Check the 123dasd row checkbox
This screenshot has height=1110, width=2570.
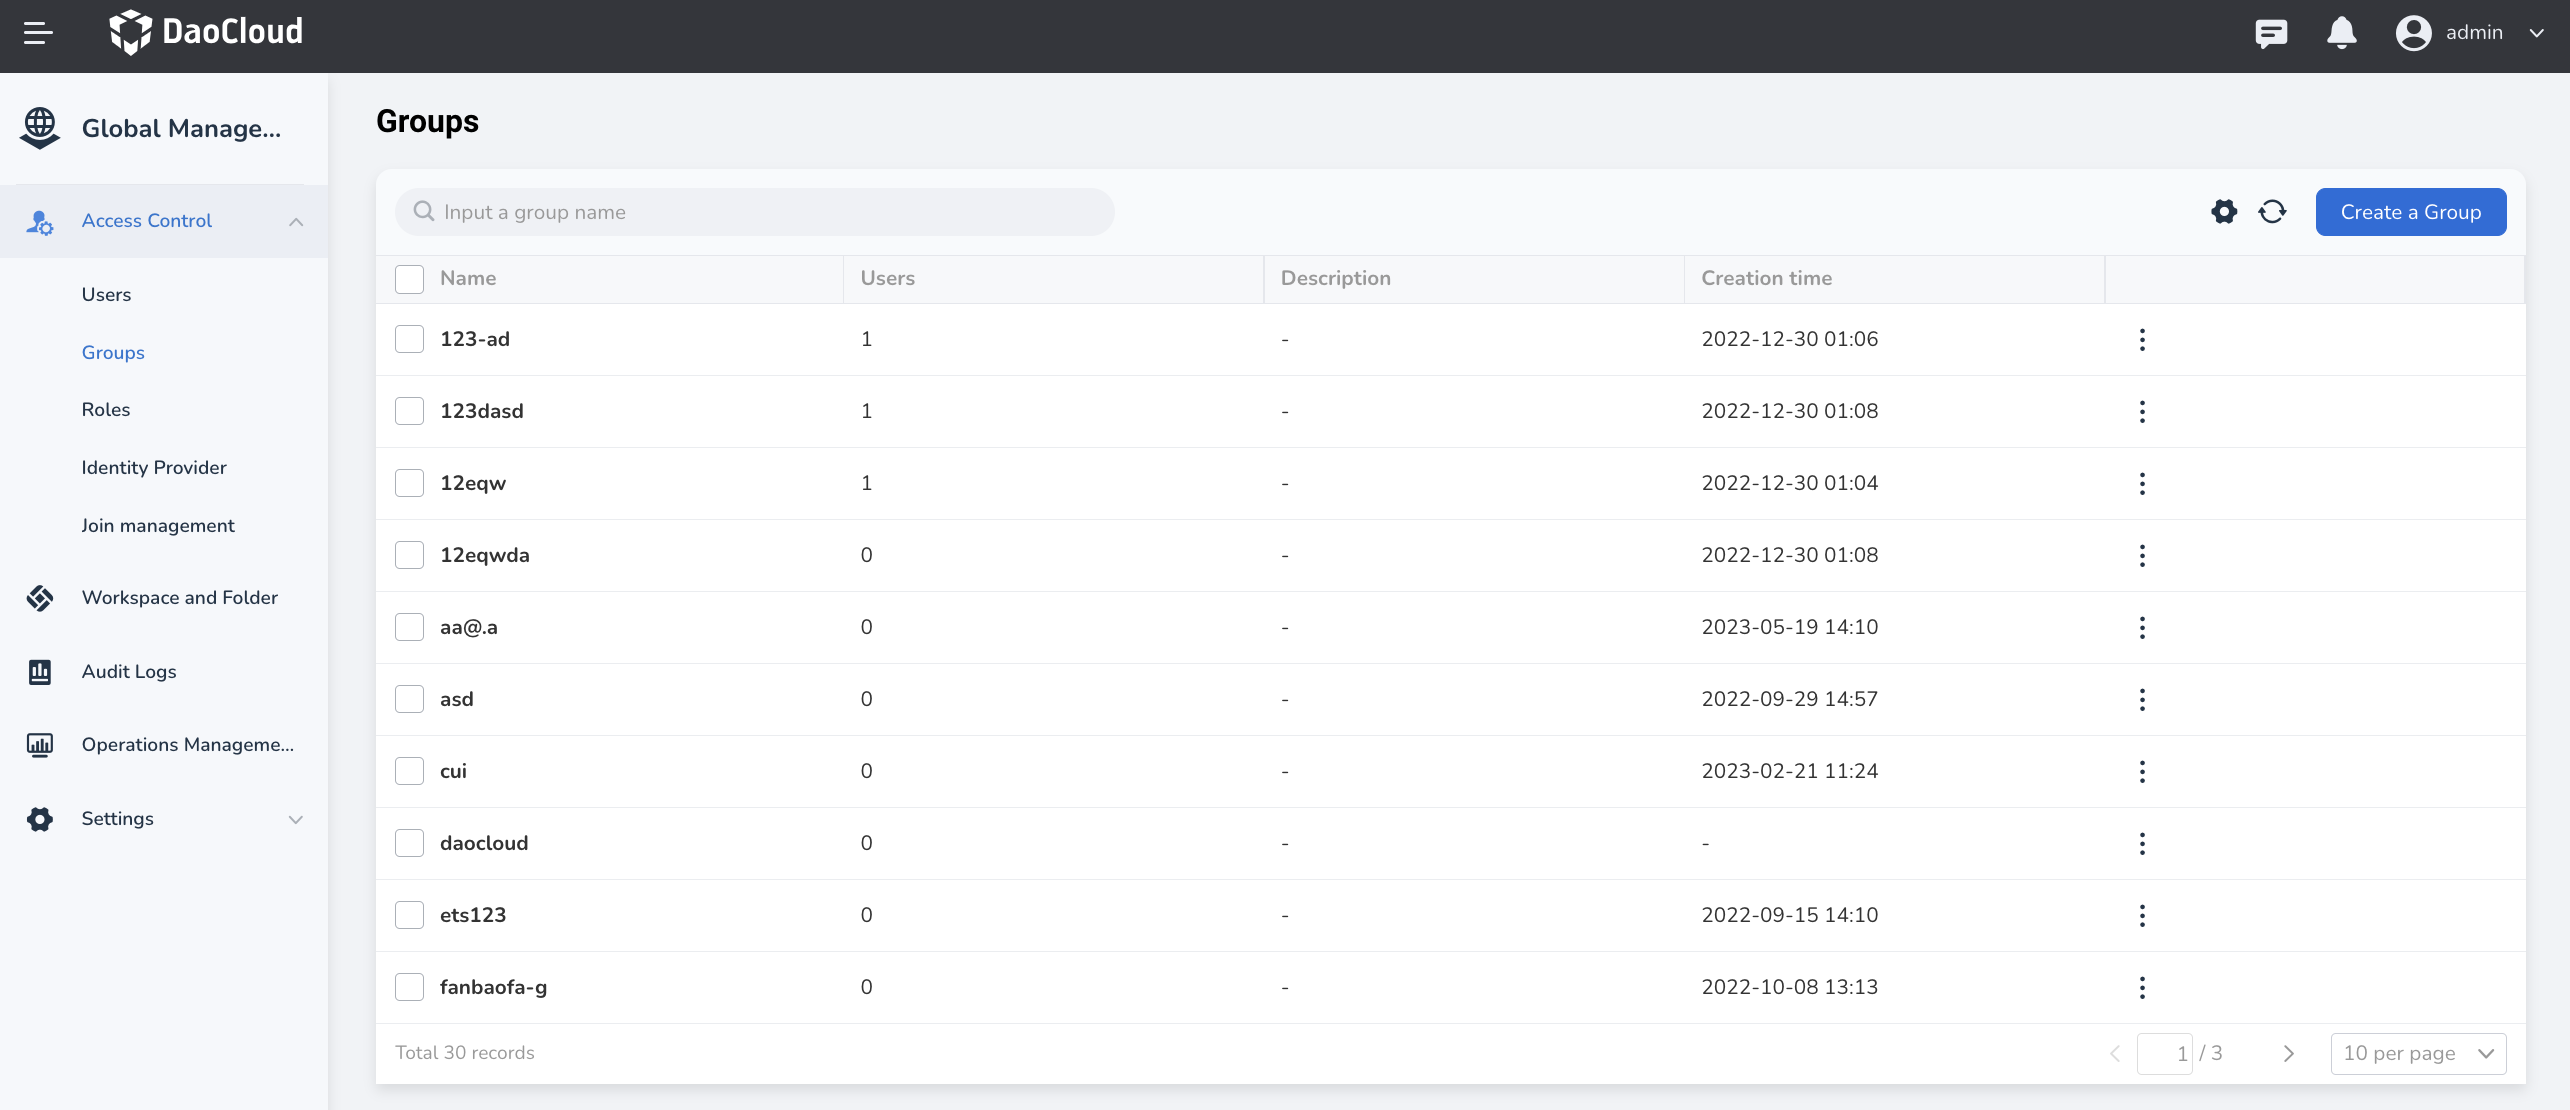(x=409, y=411)
